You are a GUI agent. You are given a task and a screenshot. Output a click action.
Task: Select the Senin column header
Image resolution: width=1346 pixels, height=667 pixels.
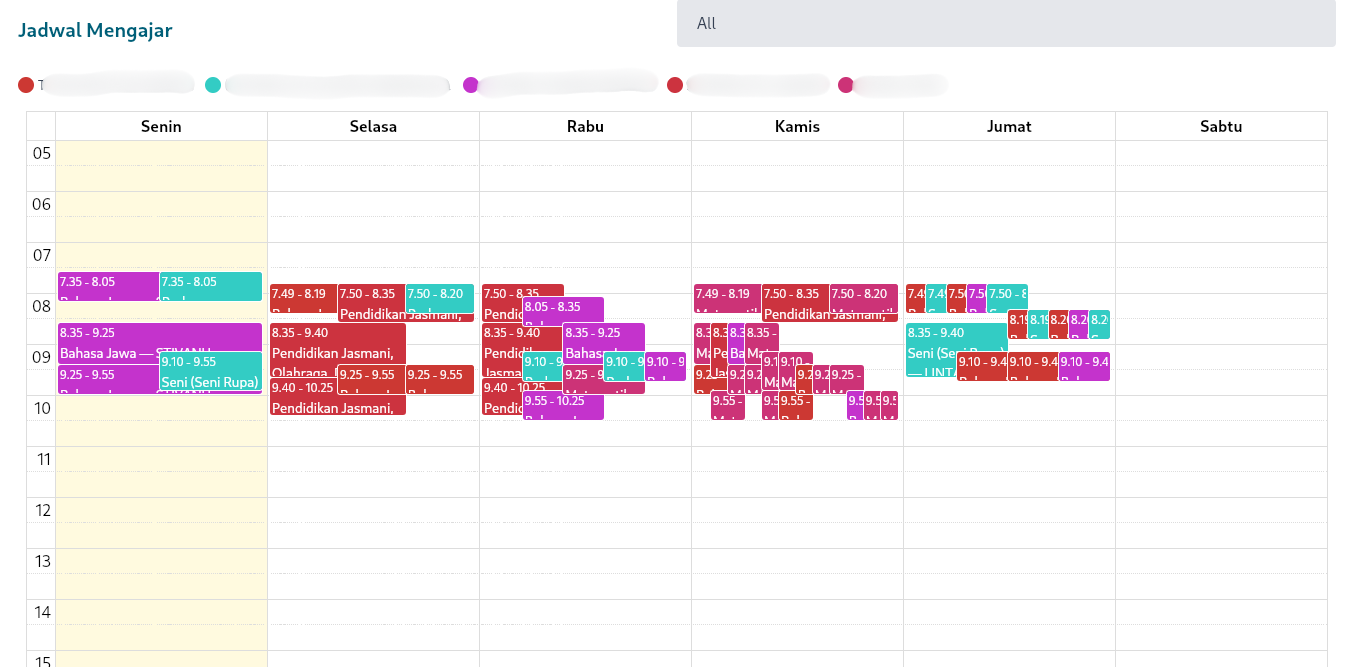pos(161,126)
